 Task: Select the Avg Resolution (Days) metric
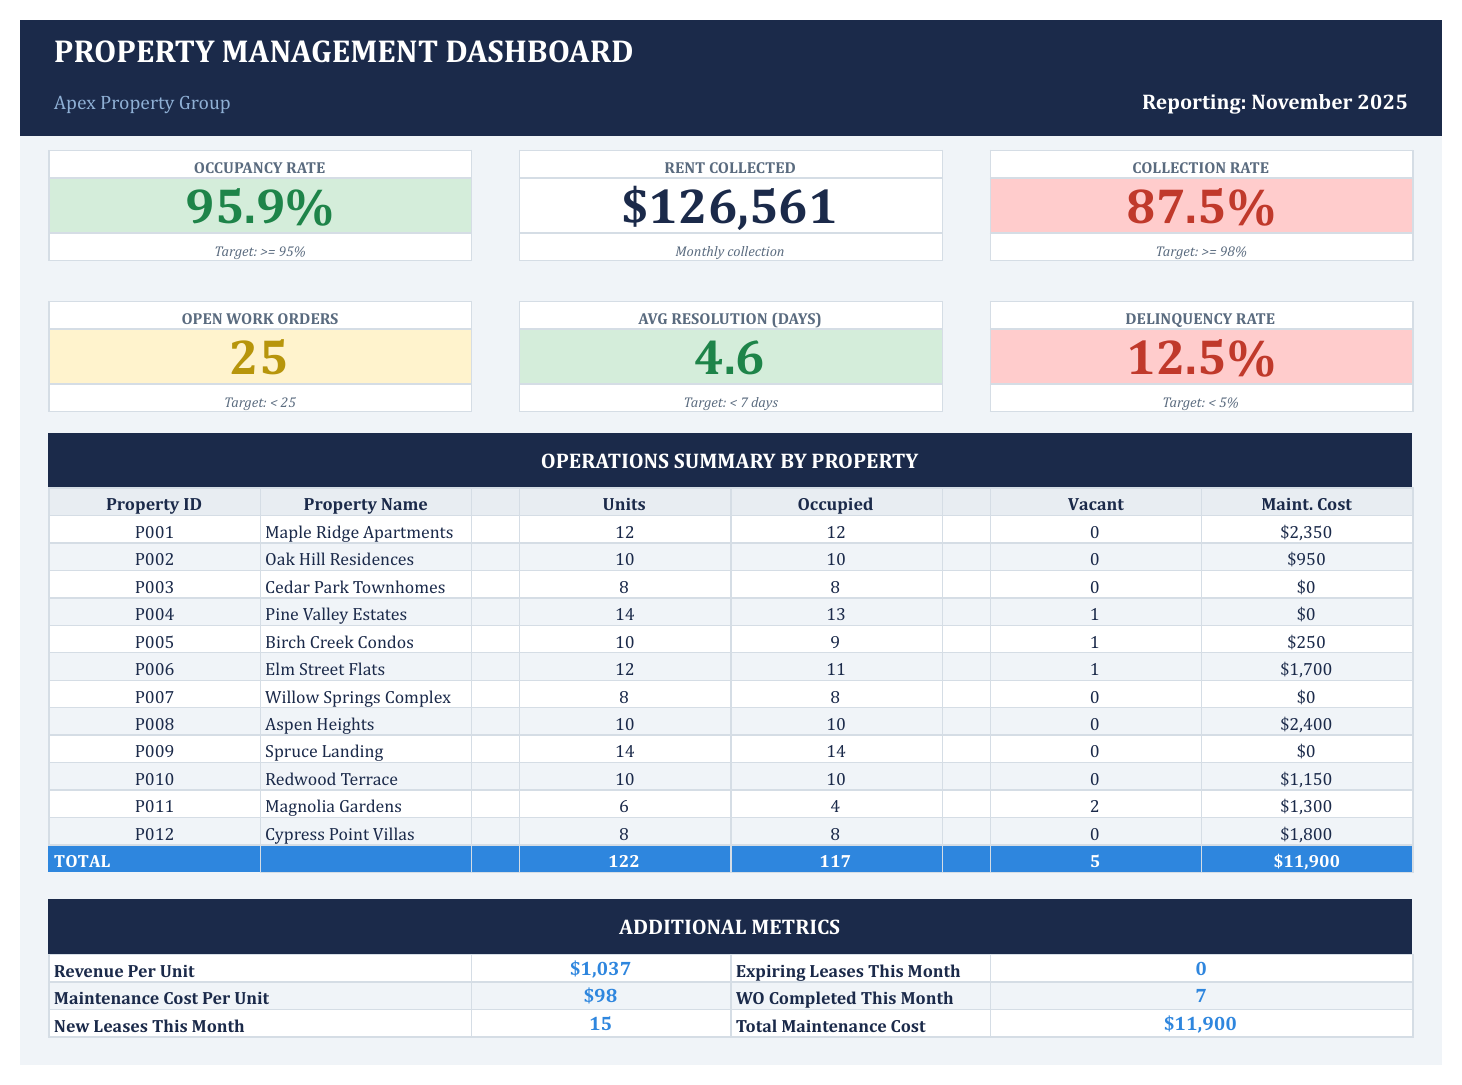[731, 357]
